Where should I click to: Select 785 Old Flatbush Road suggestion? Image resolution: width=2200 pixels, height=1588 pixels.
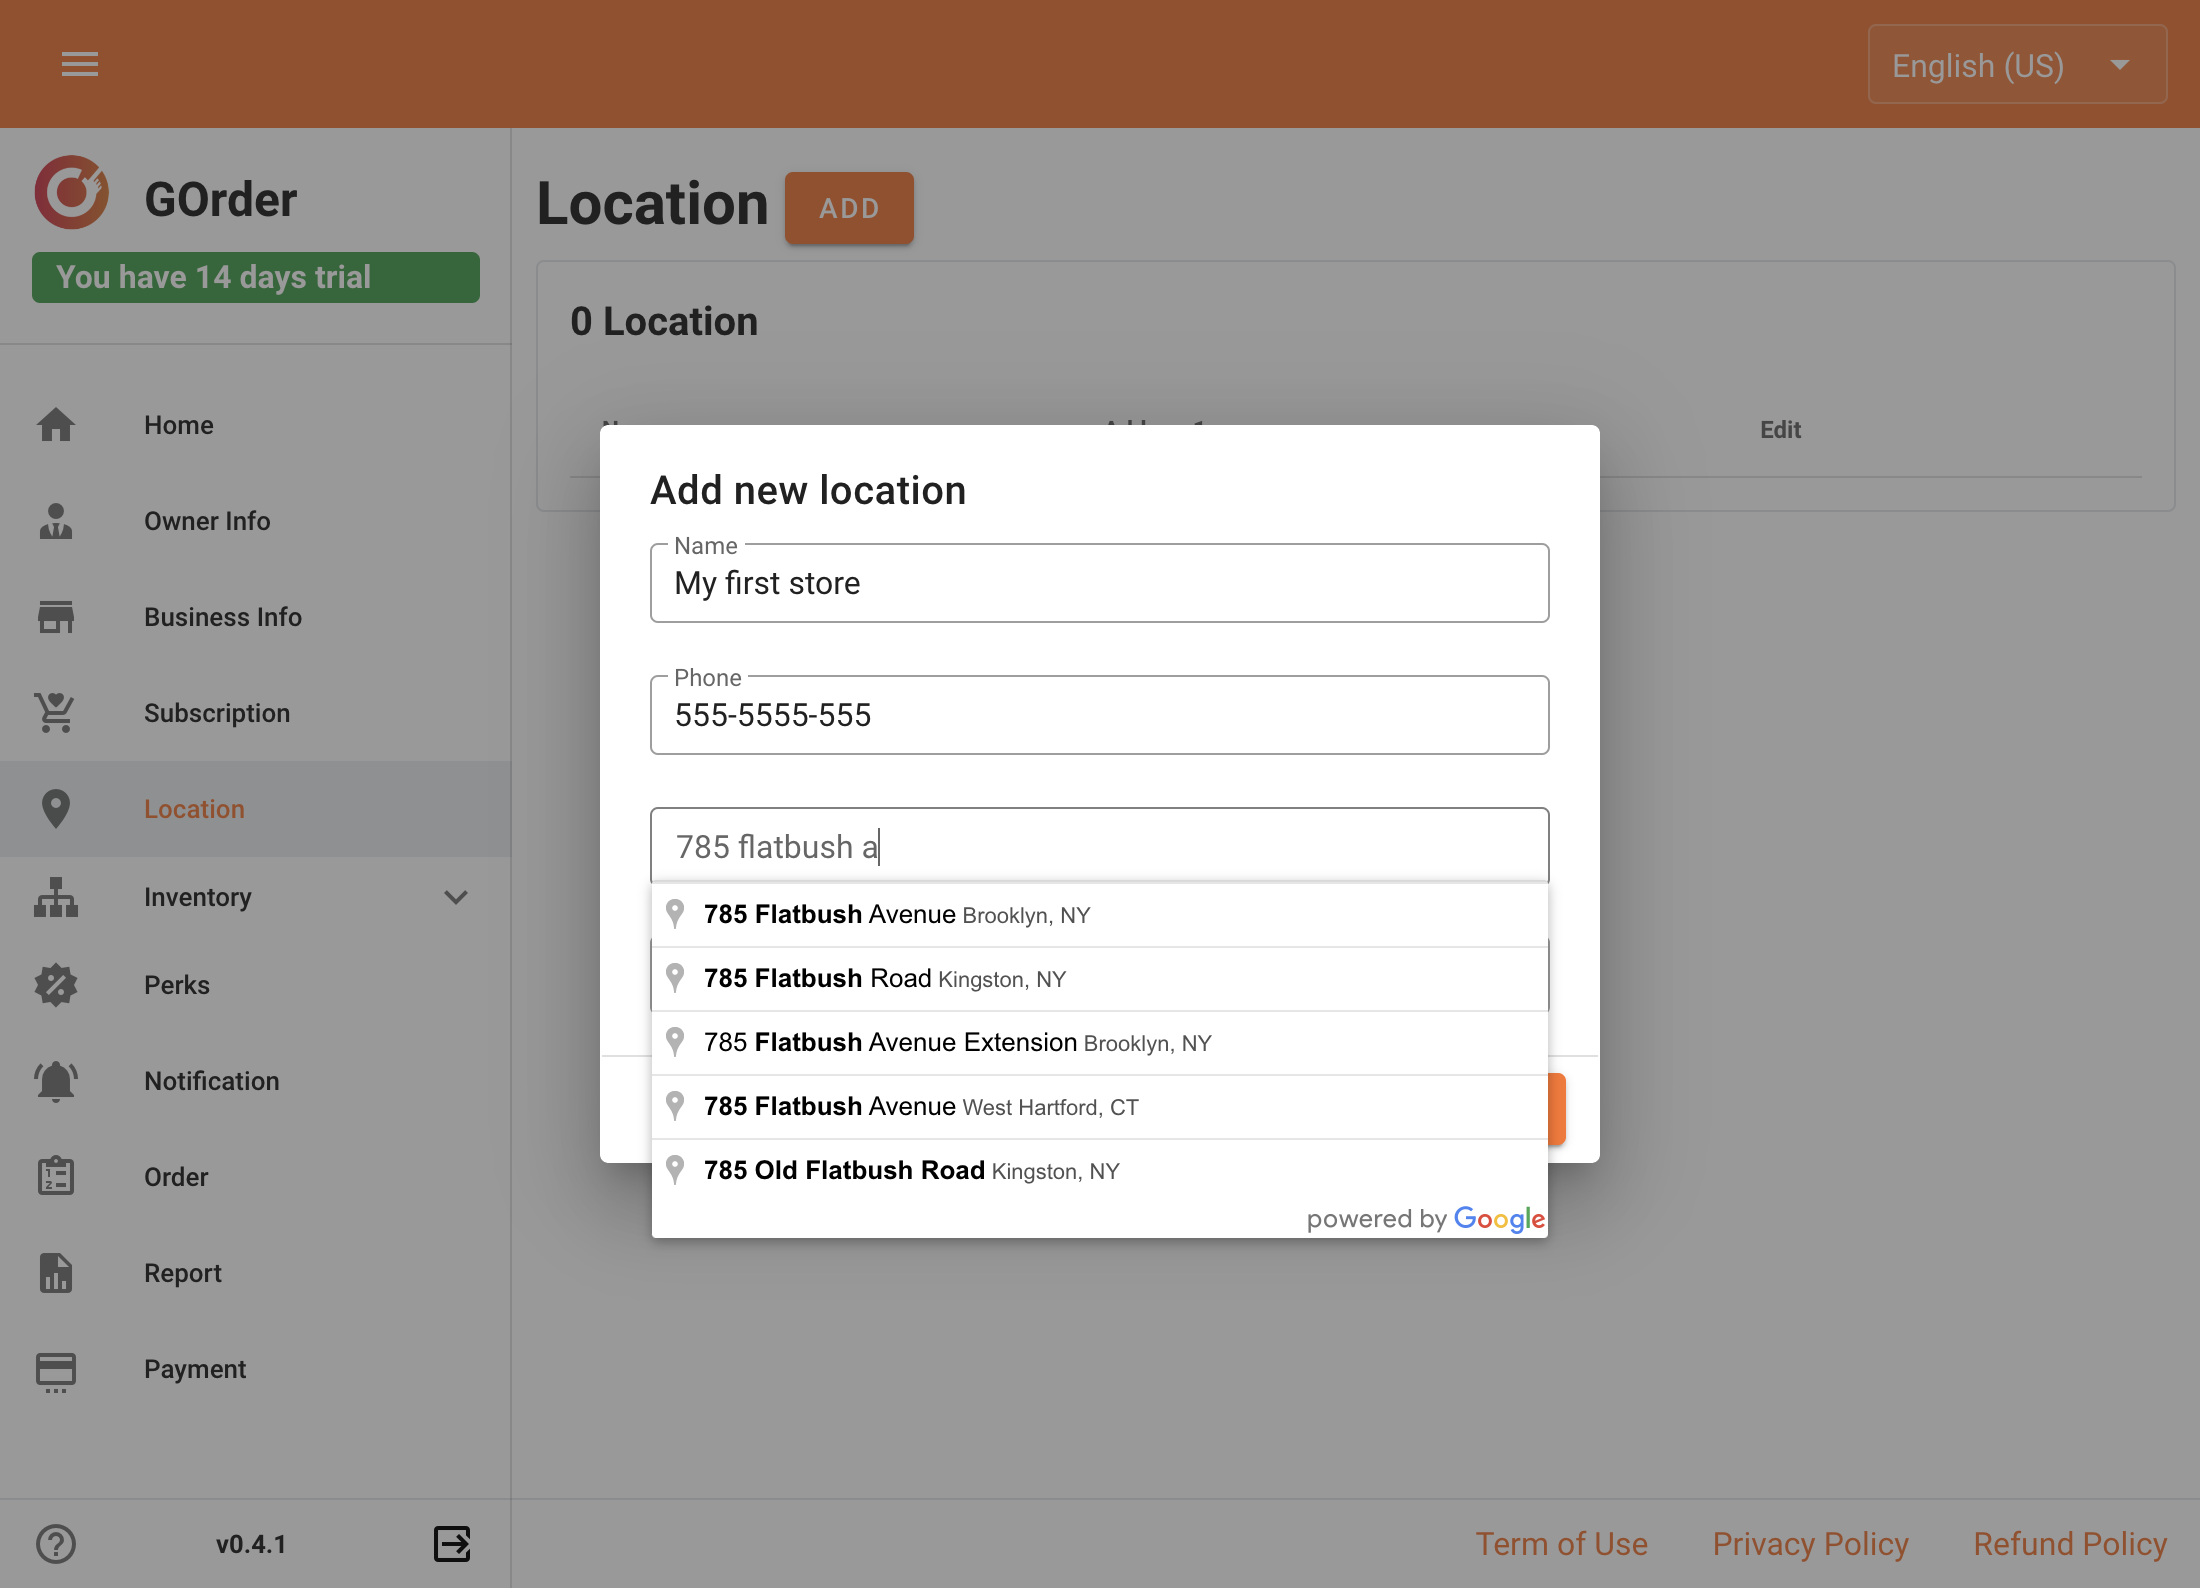pyautogui.click(x=1100, y=1170)
